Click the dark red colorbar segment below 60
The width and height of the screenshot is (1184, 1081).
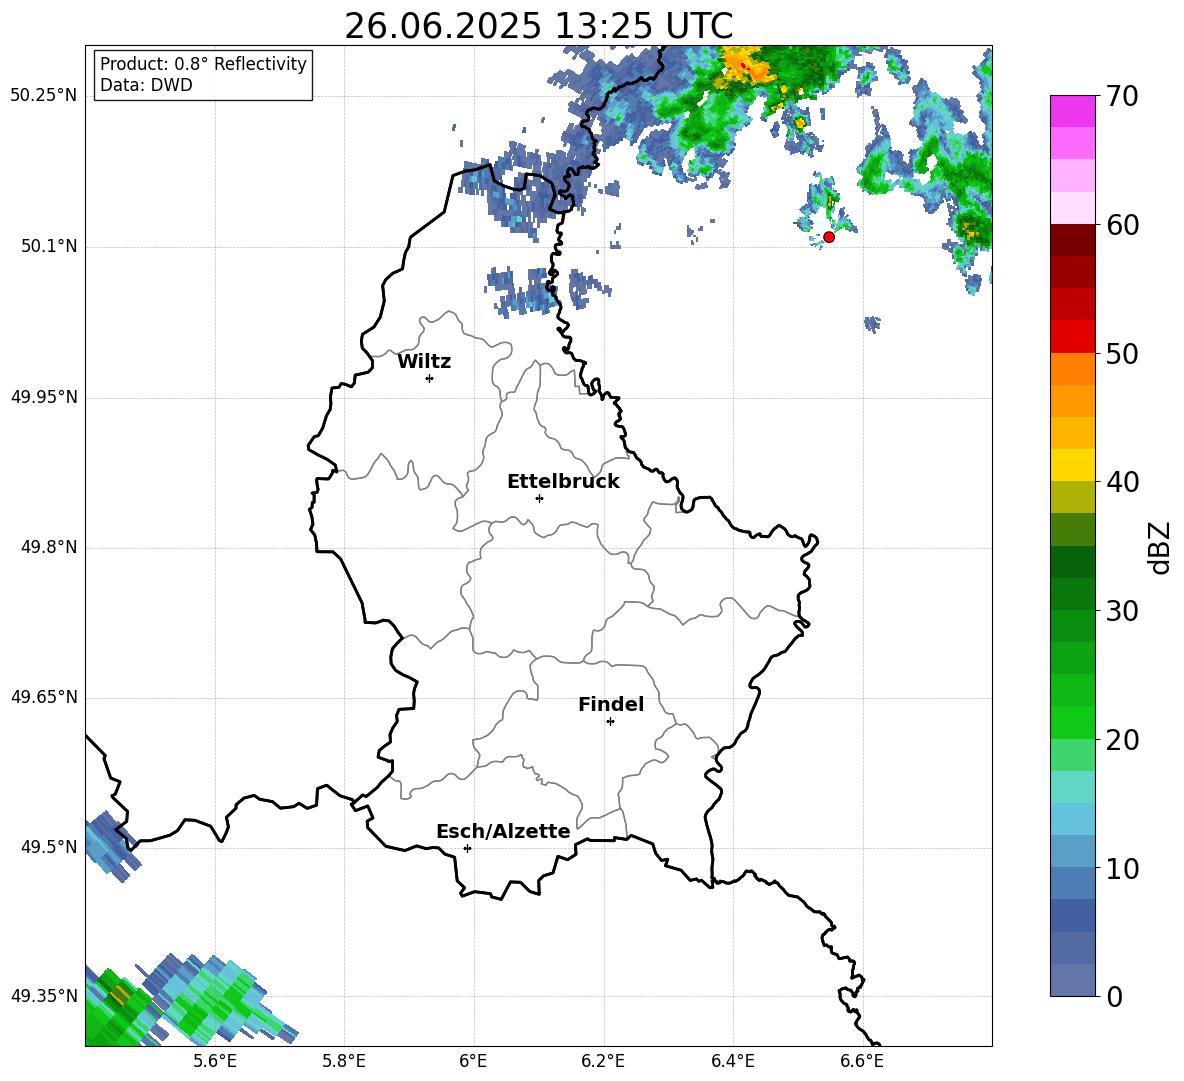click(x=1072, y=240)
